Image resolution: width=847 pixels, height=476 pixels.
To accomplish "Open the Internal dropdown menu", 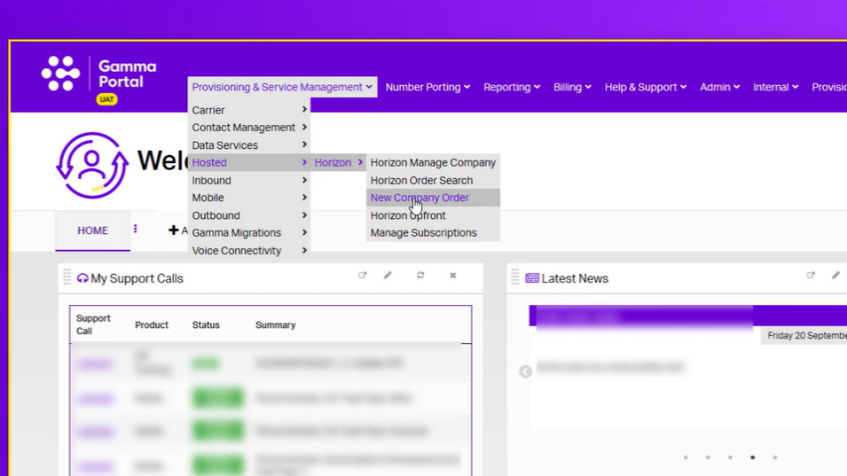I will [x=775, y=87].
